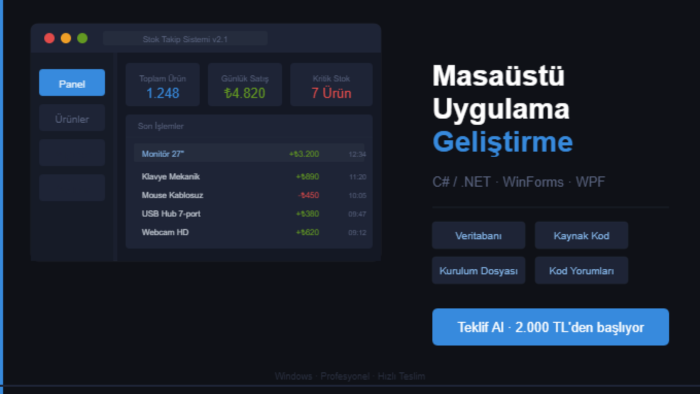
Task: Click the Veritabanı tag button
Action: (x=478, y=236)
